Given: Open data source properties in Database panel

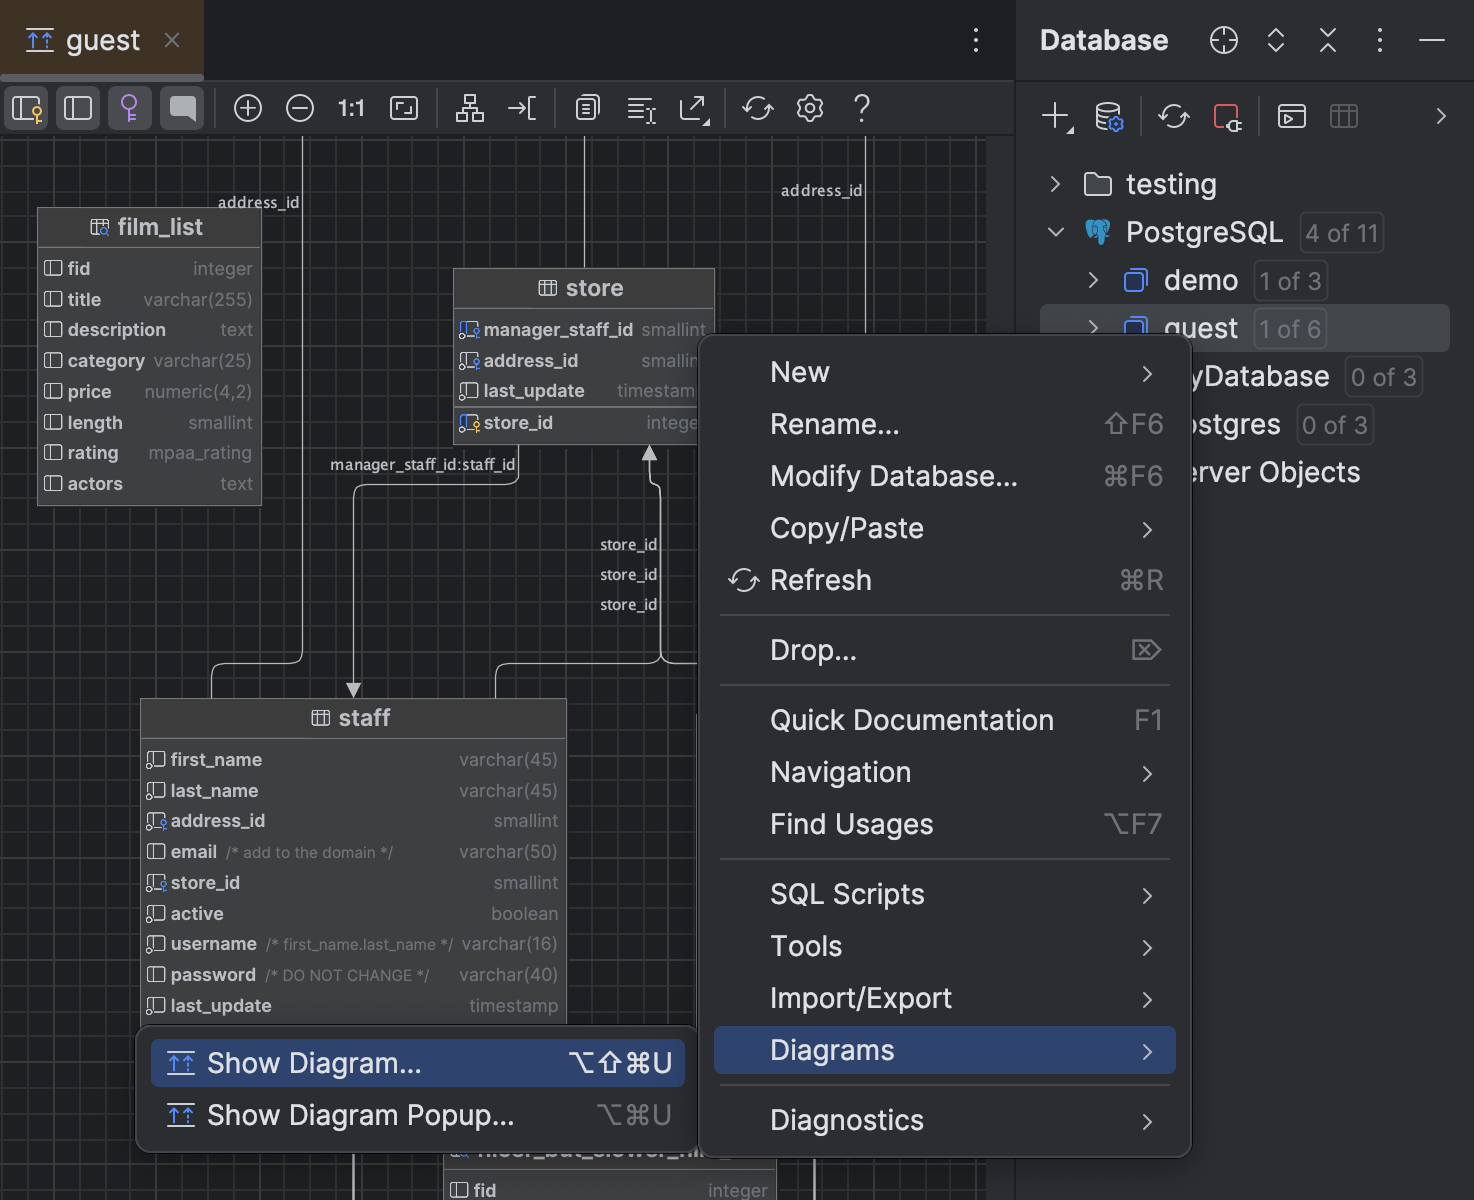Looking at the screenshot, I should [x=1110, y=117].
